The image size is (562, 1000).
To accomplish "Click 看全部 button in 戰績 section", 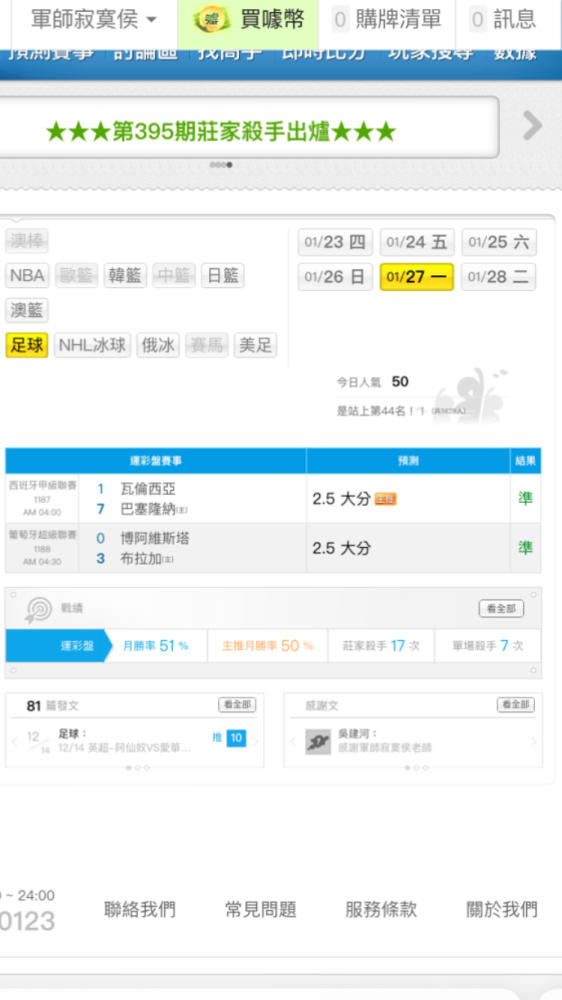I will pyautogui.click(x=501, y=609).
